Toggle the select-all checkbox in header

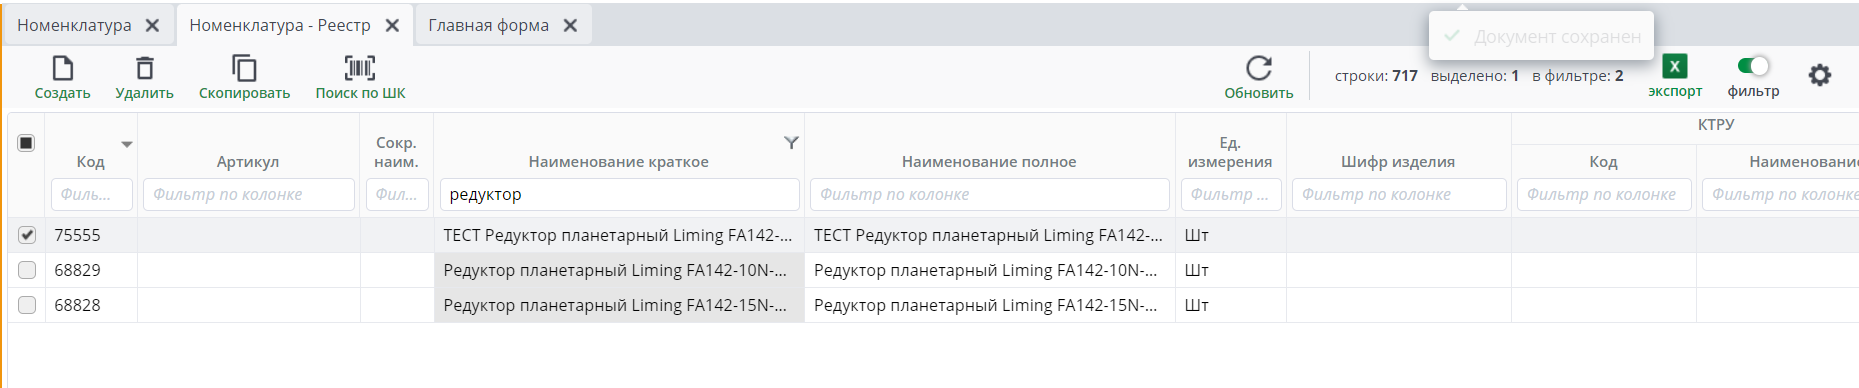pos(26,143)
